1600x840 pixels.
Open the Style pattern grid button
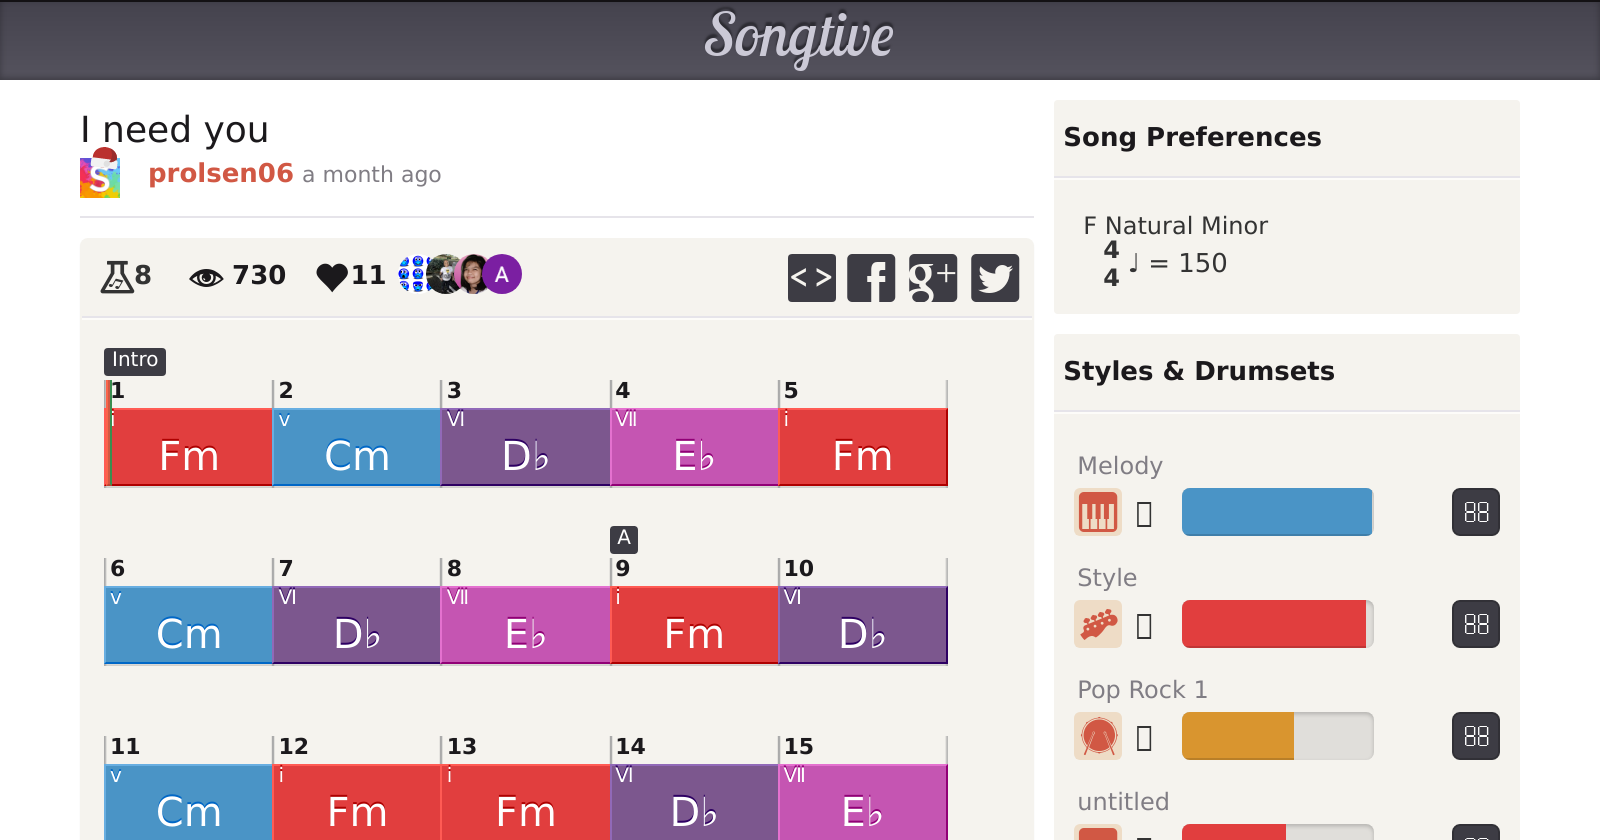point(1475,625)
